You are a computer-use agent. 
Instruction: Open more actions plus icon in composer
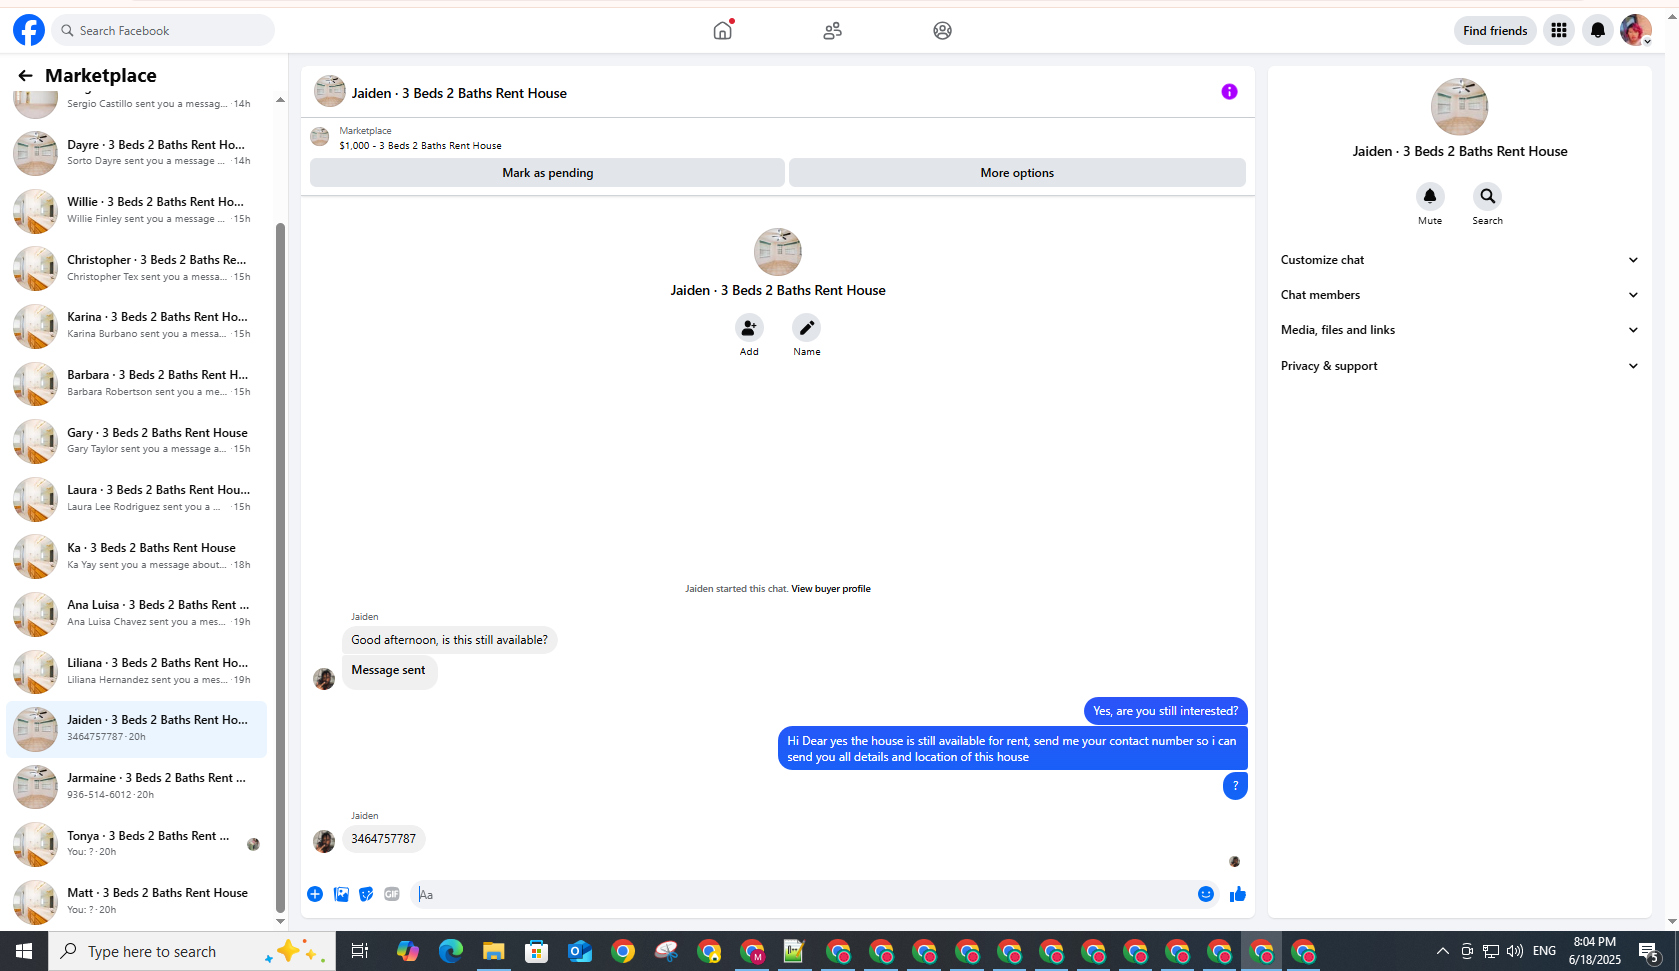click(315, 894)
